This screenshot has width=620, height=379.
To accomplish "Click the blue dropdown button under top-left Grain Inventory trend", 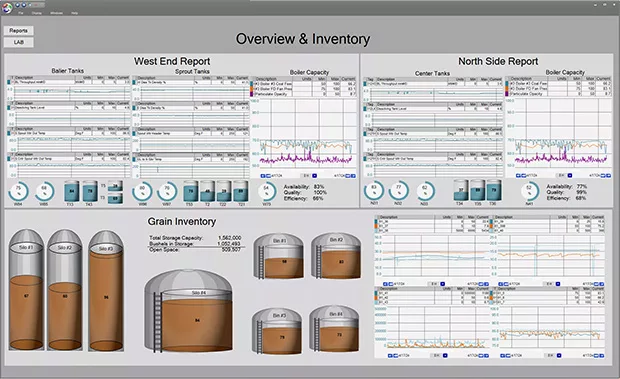I will (442, 284).
